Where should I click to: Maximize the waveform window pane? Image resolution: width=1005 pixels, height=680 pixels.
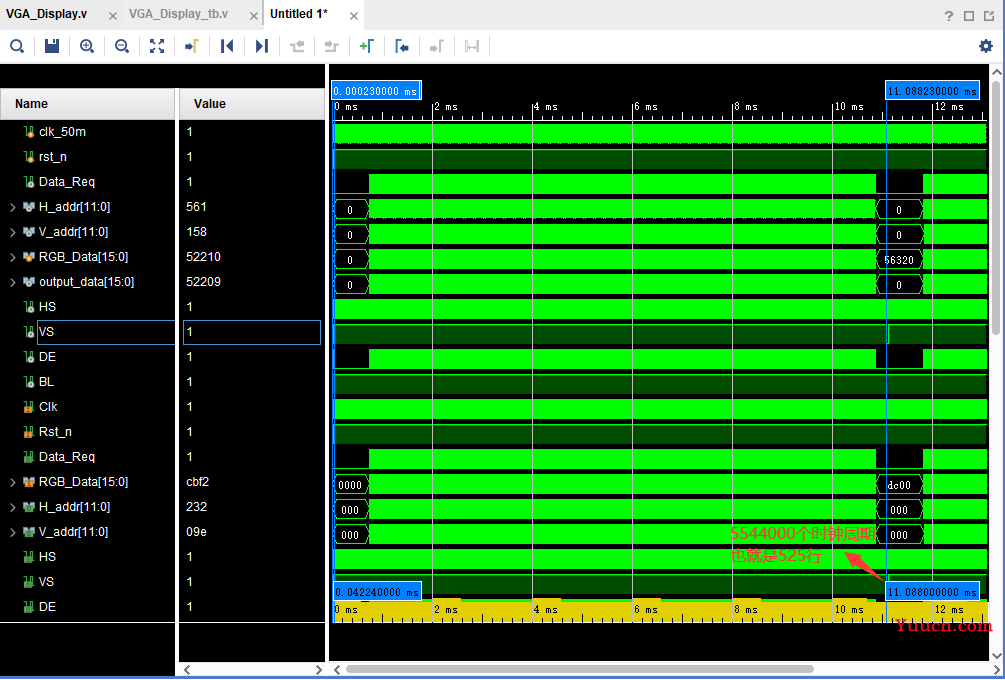969,16
